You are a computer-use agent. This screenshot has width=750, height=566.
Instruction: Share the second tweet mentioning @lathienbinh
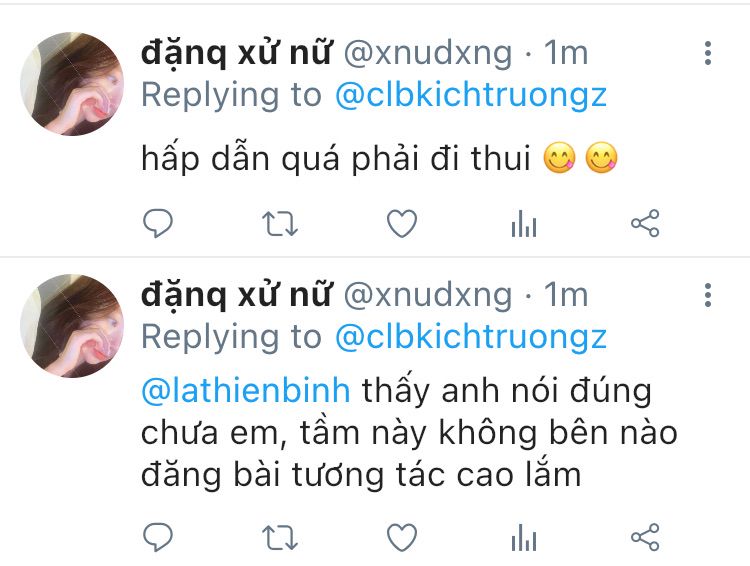(645, 537)
